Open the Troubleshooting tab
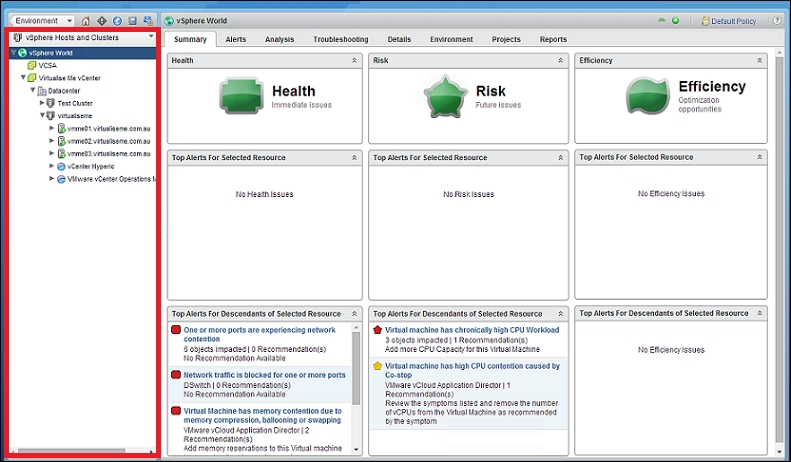Viewport: 791px width, 462px height. tap(341, 39)
